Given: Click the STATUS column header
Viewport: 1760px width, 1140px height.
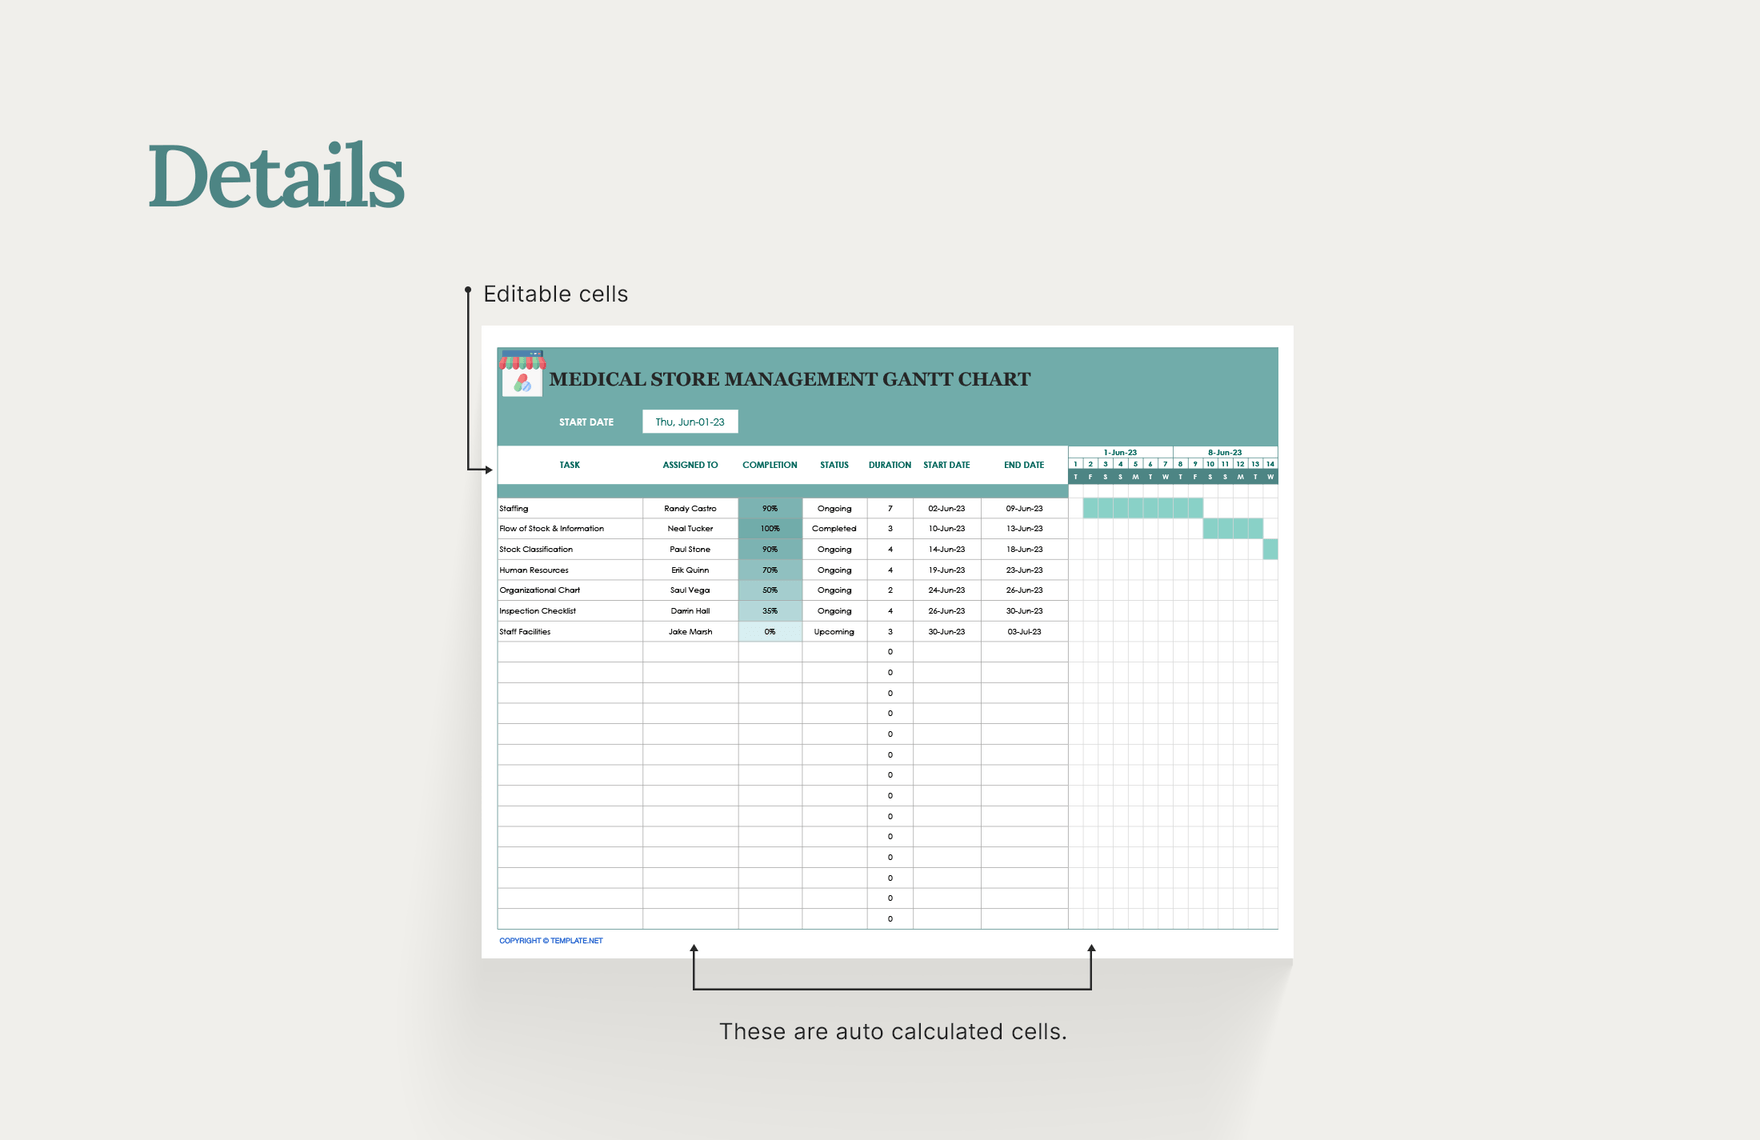Looking at the screenshot, I should [834, 465].
